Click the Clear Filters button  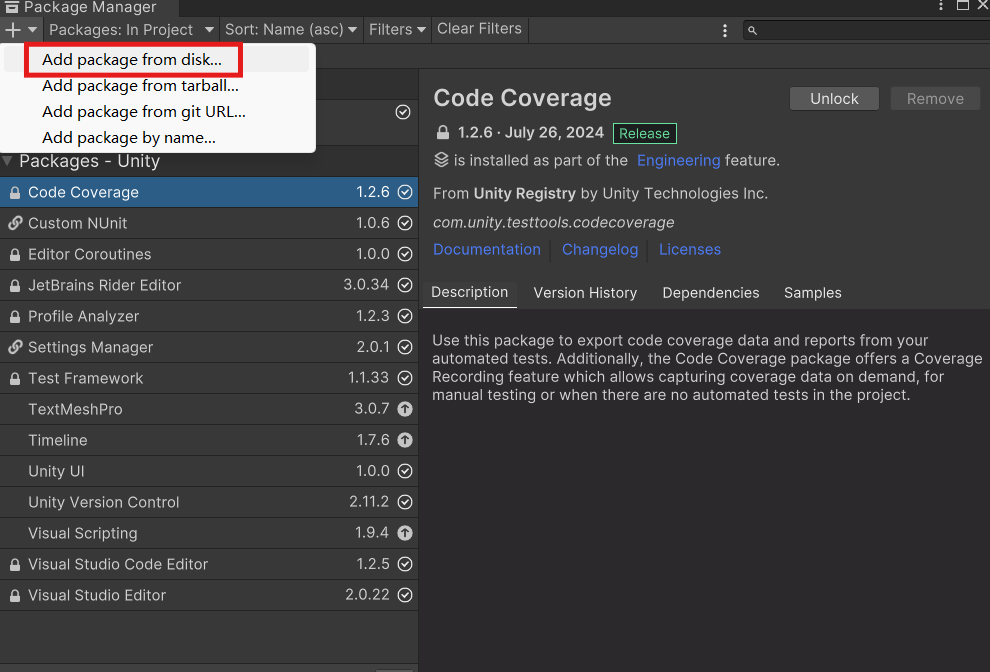point(479,29)
